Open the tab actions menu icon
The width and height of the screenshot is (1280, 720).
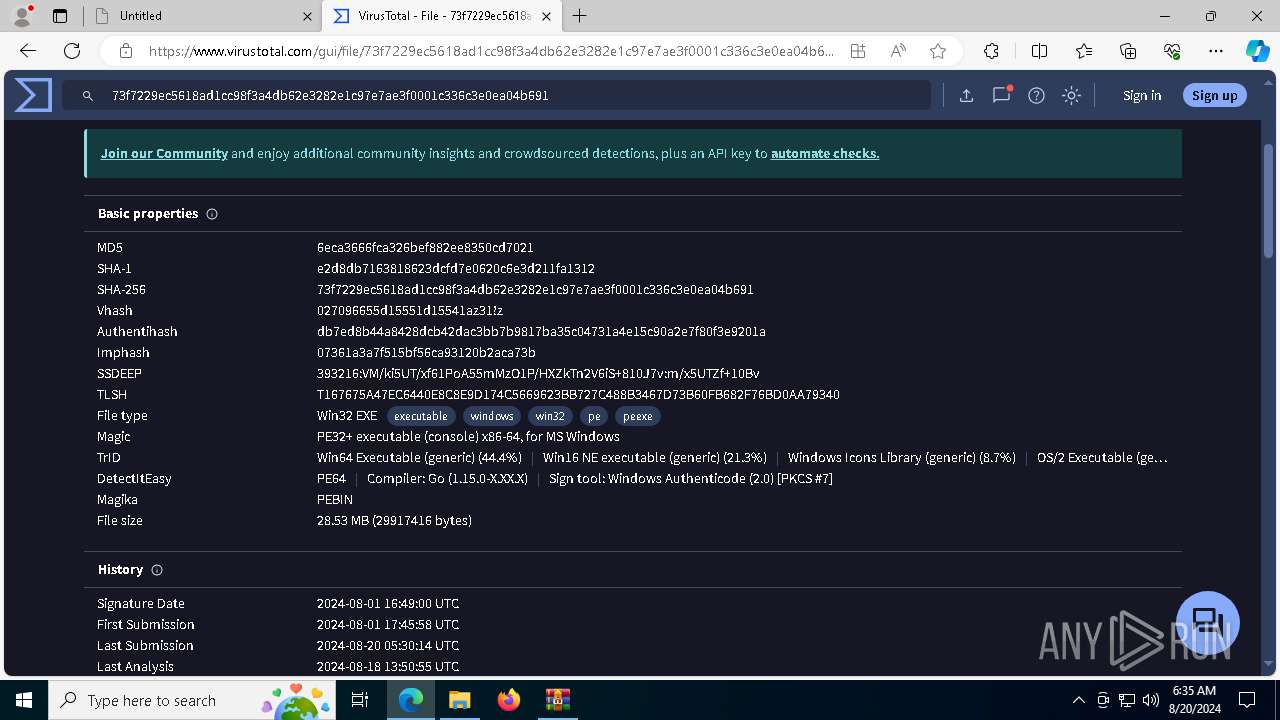60,16
